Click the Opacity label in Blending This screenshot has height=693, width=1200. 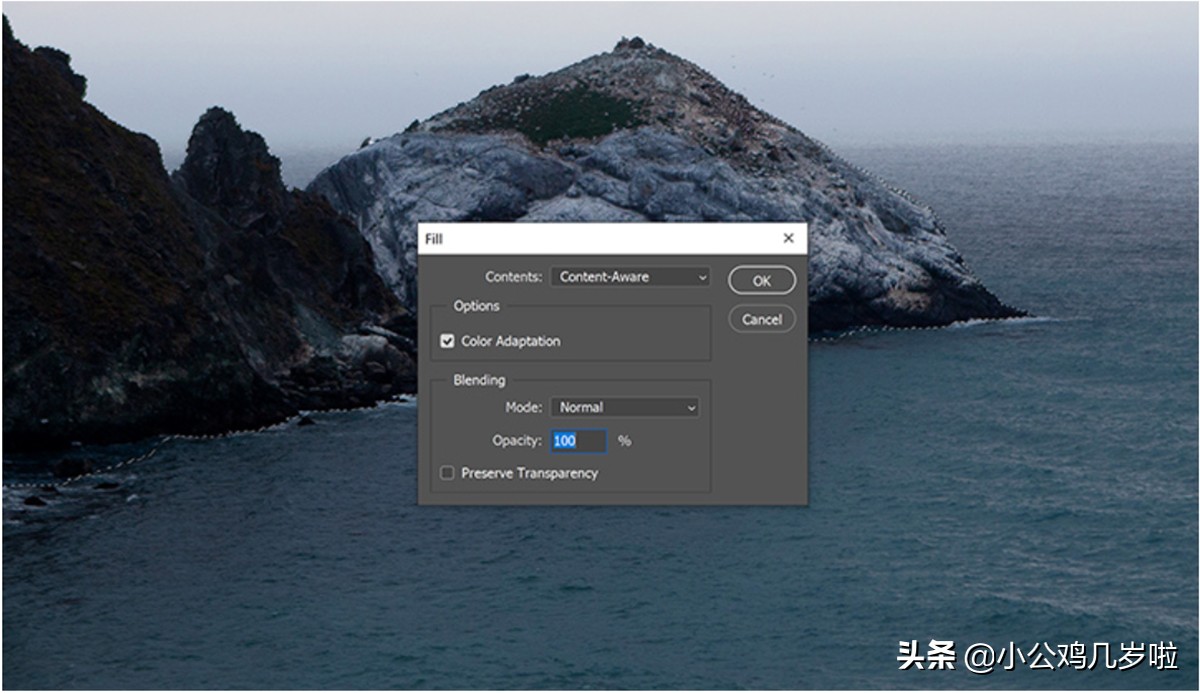[x=516, y=441]
